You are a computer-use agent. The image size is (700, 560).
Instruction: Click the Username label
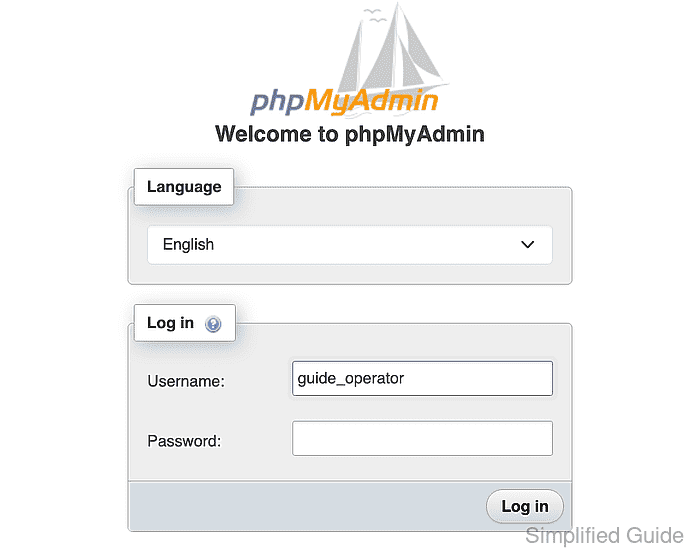point(186,381)
